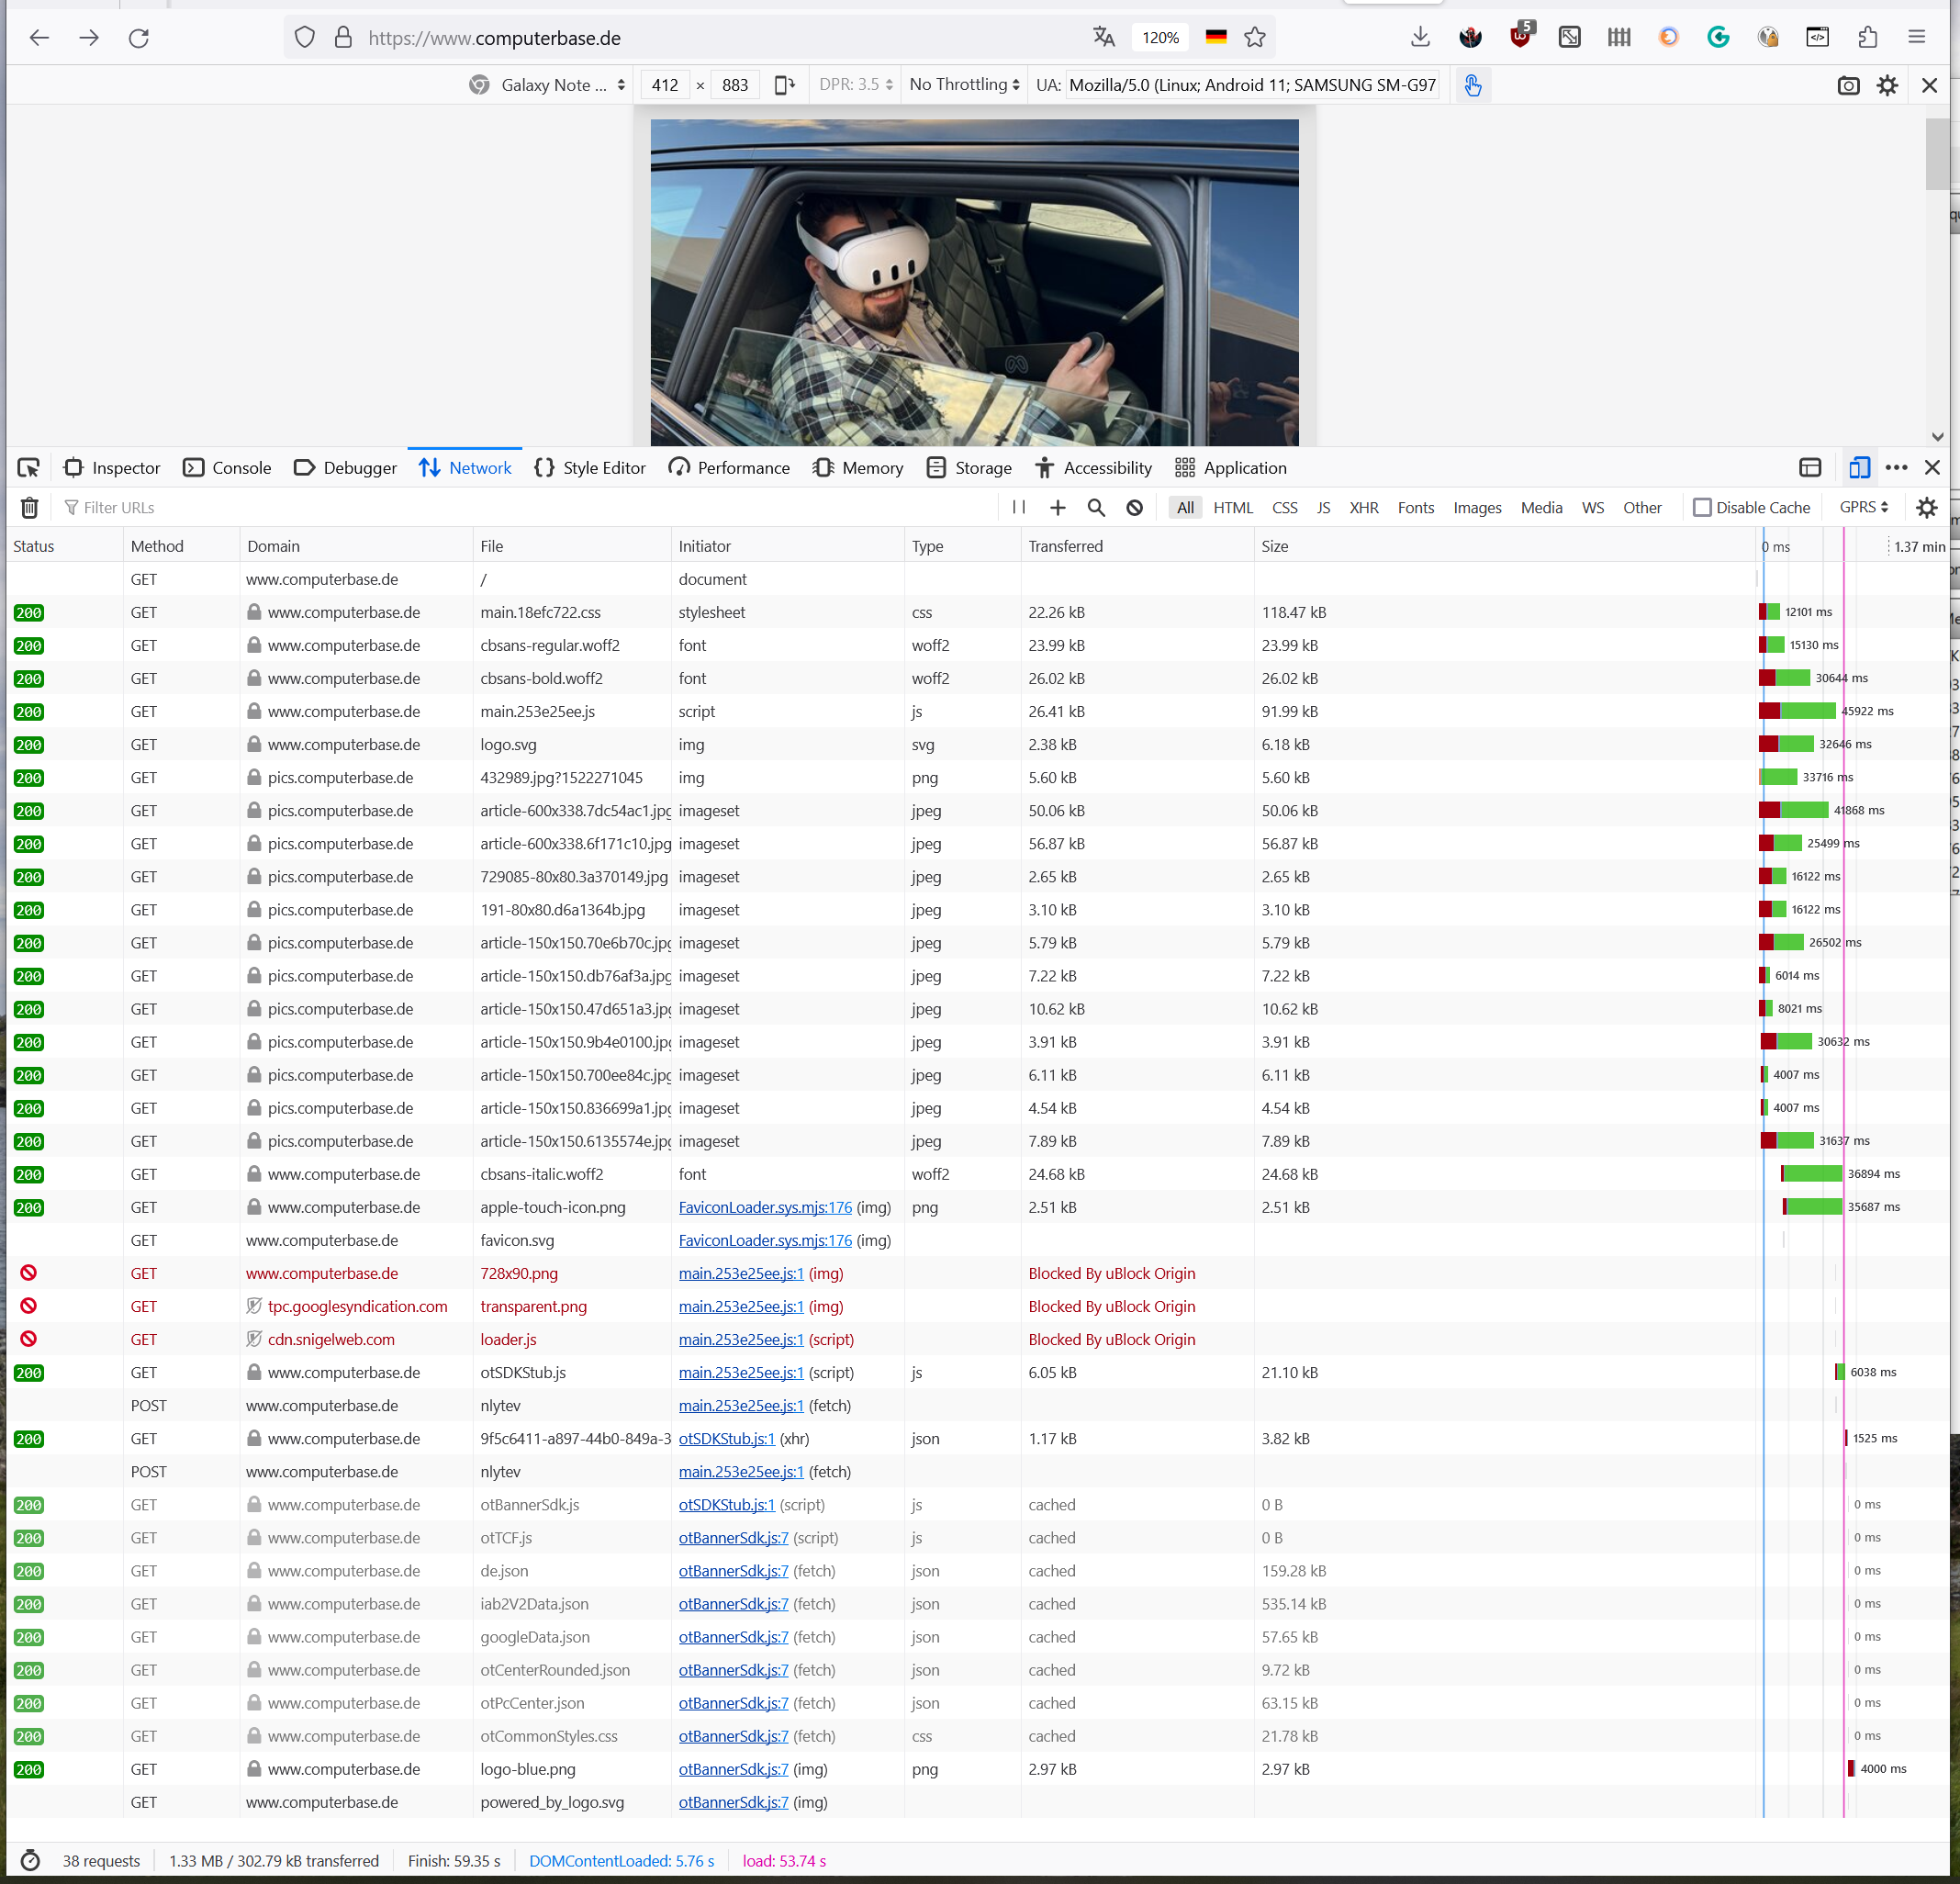The width and height of the screenshot is (1960, 1884).
Task: Enable the Disable Cache checkbox
Action: pyautogui.click(x=1702, y=508)
